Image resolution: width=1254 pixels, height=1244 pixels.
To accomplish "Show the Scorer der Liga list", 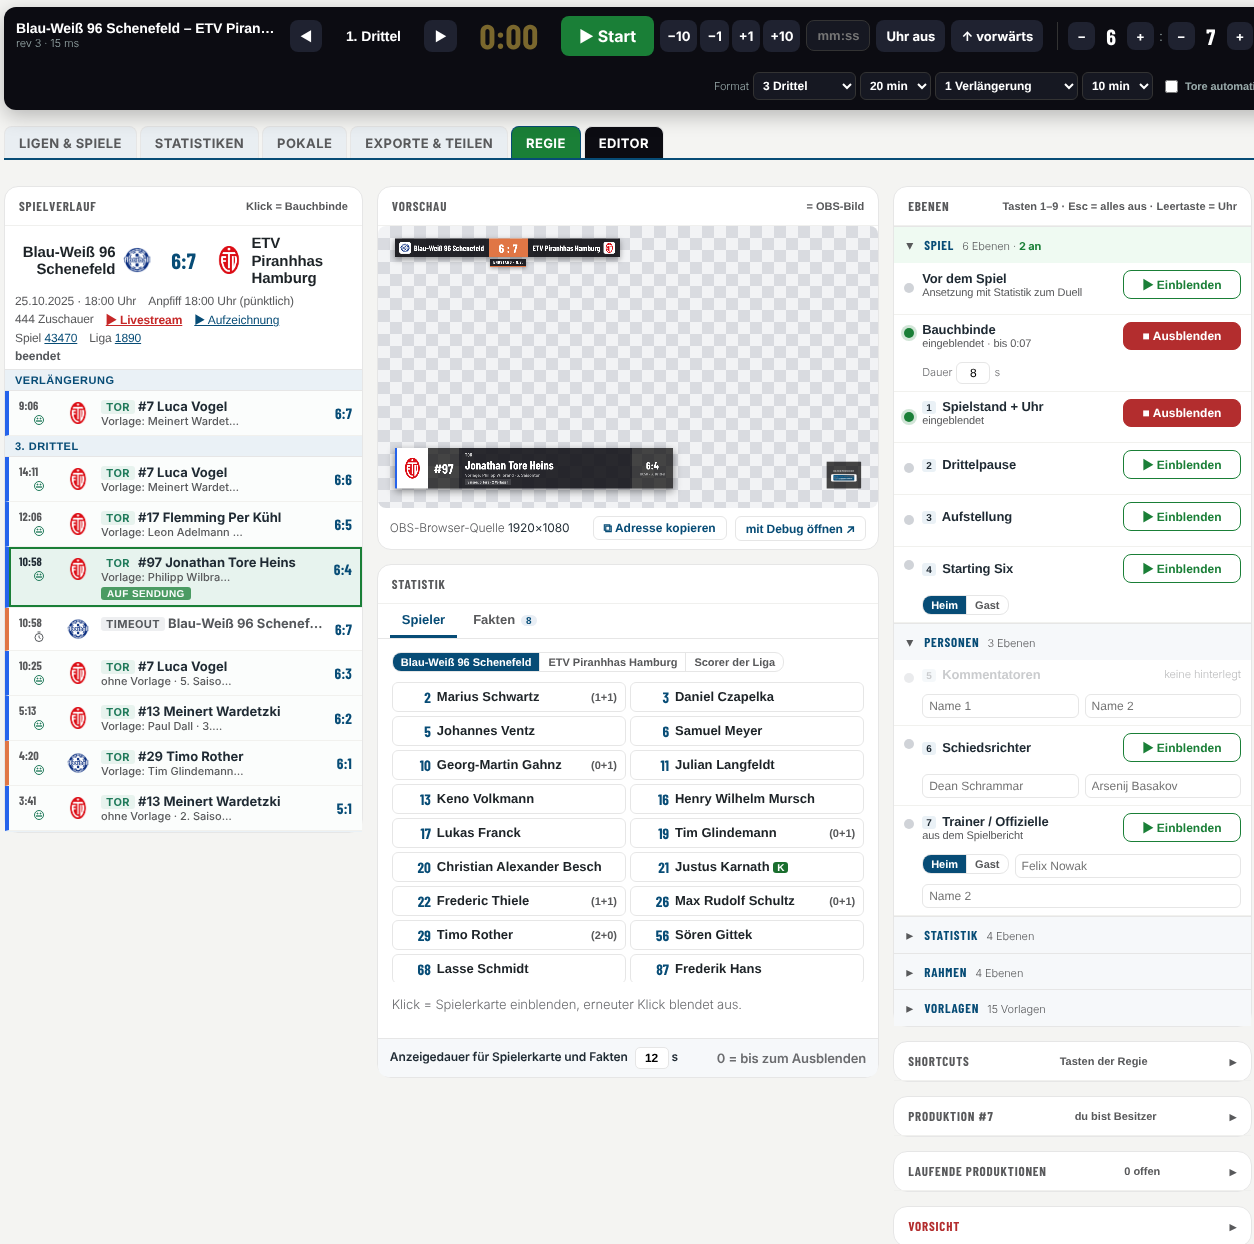I will tap(735, 662).
